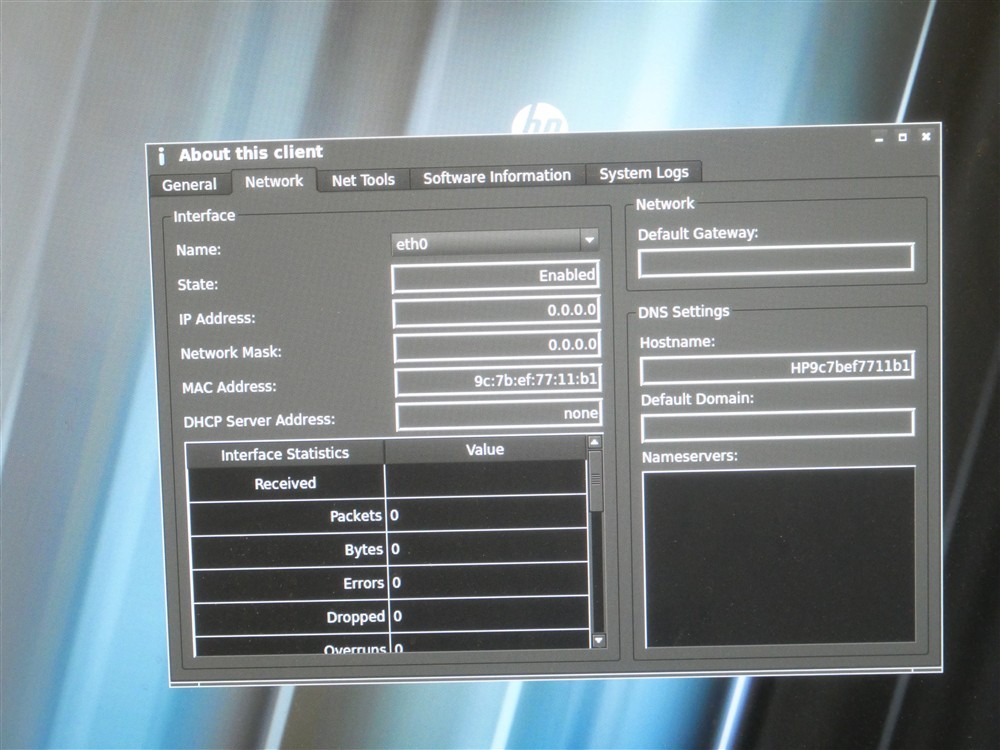Click the info icon in the title bar
The image size is (1000, 750).
(x=162, y=156)
